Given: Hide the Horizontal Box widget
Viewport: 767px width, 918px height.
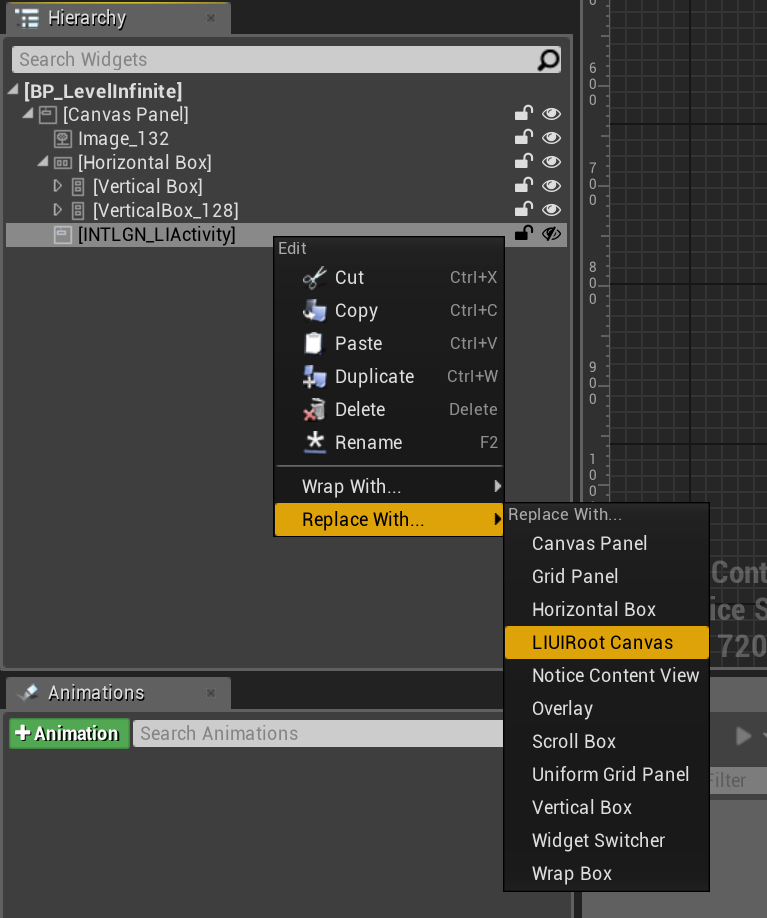Looking at the screenshot, I should pyautogui.click(x=551, y=162).
